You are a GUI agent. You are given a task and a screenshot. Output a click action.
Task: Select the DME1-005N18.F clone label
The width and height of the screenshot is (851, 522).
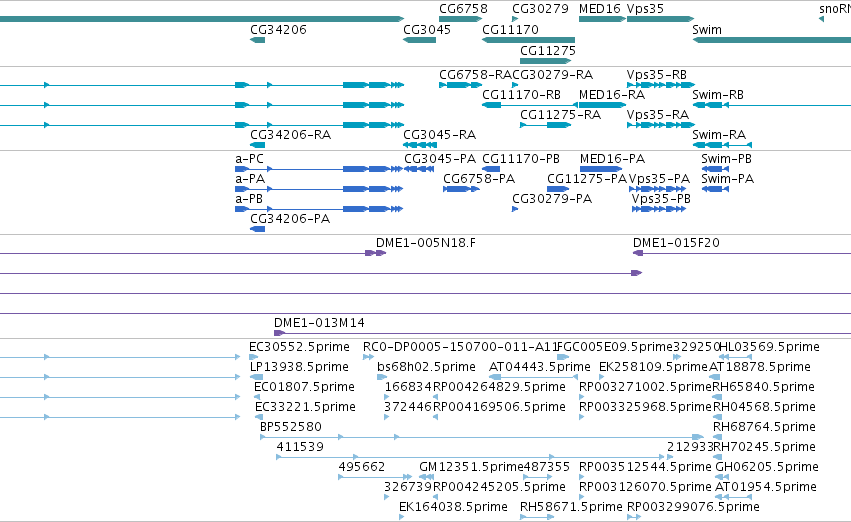[x=426, y=243]
